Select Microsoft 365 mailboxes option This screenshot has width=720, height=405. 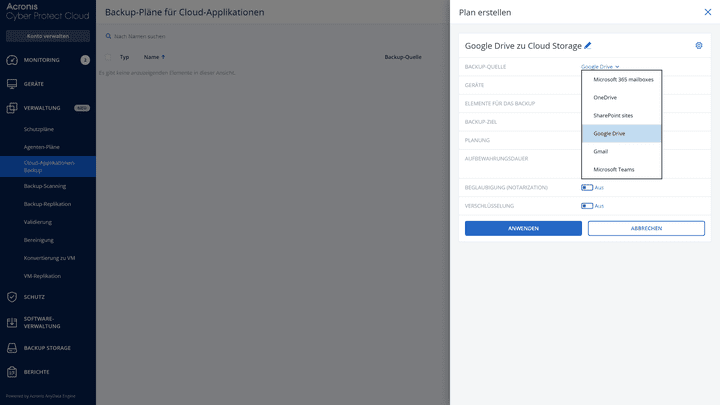coord(621,79)
